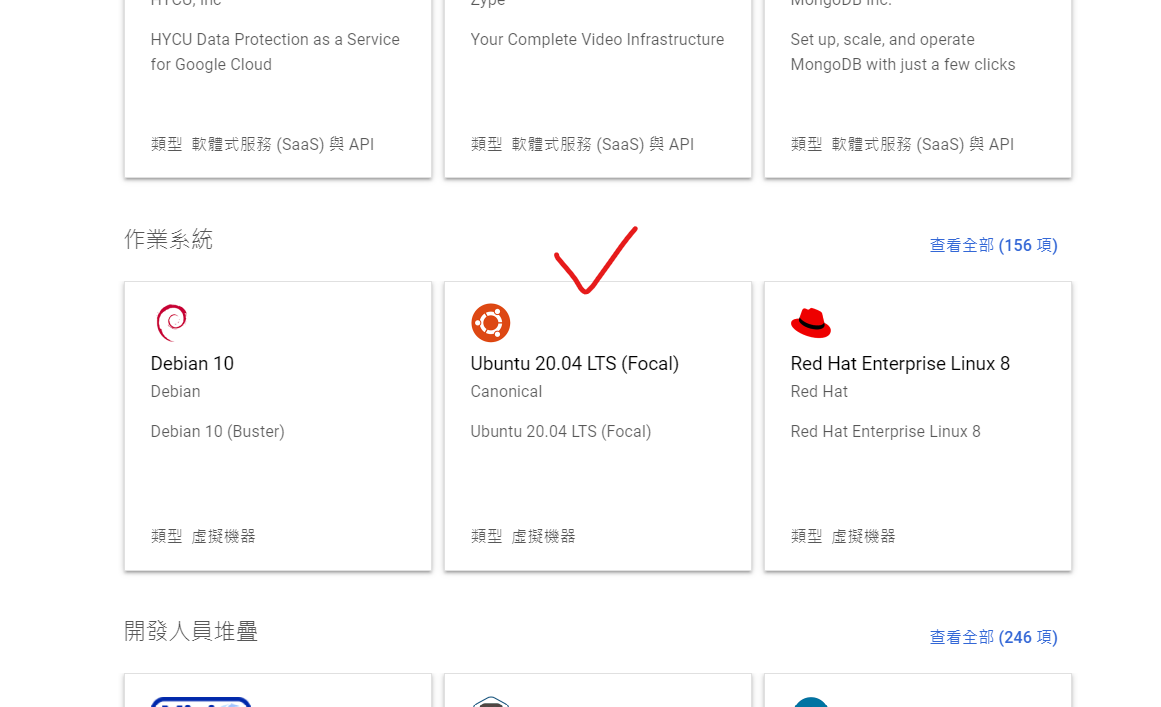The width and height of the screenshot is (1161, 707).
Task: Click the Canonical publisher text
Action: click(x=506, y=392)
